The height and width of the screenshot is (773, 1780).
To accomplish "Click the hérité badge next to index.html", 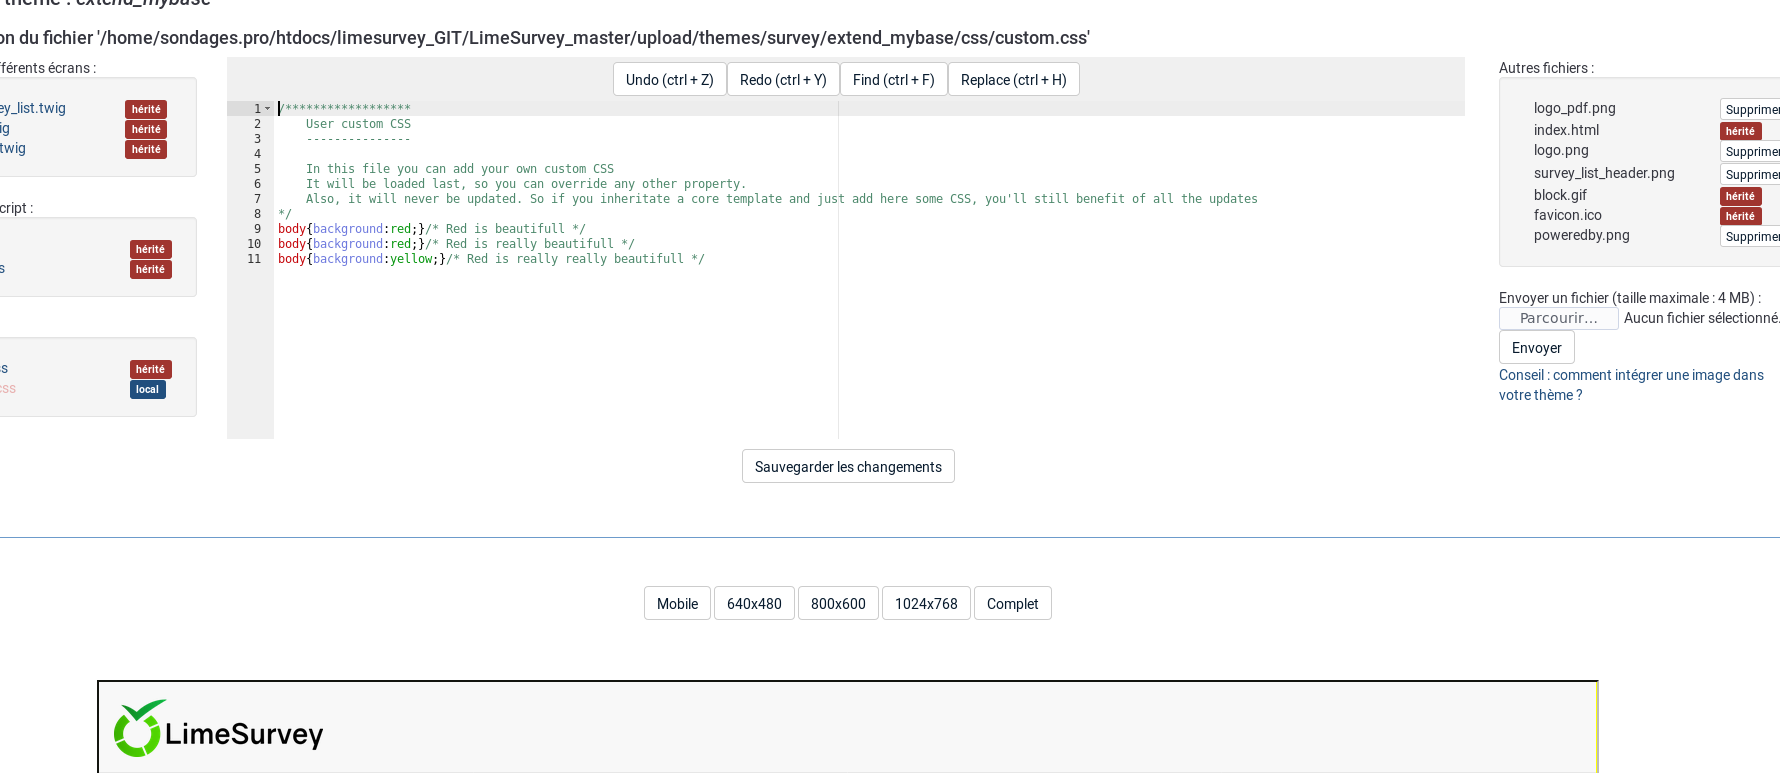I will pyautogui.click(x=1740, y=131).
